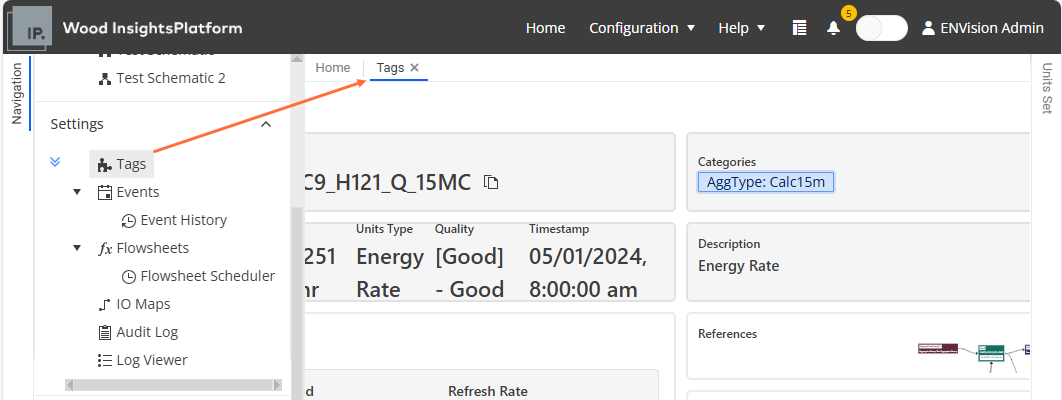The height and width of the screenshot is (400, 1062).
Task: Open the Home menu item in top bar
Action: [x=545, y=28]
